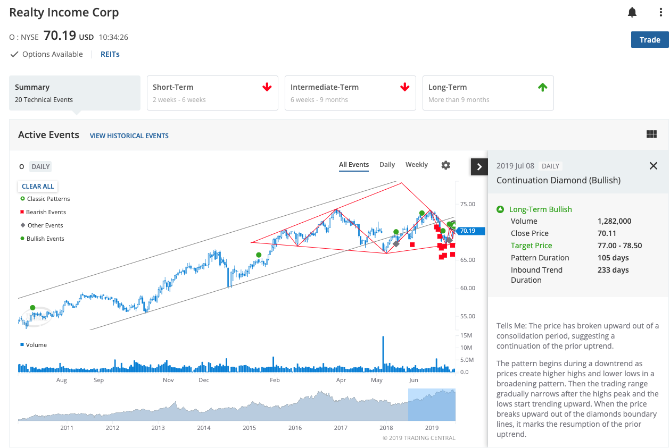
Task: Open chart settings gear icon
Action: 446,165
